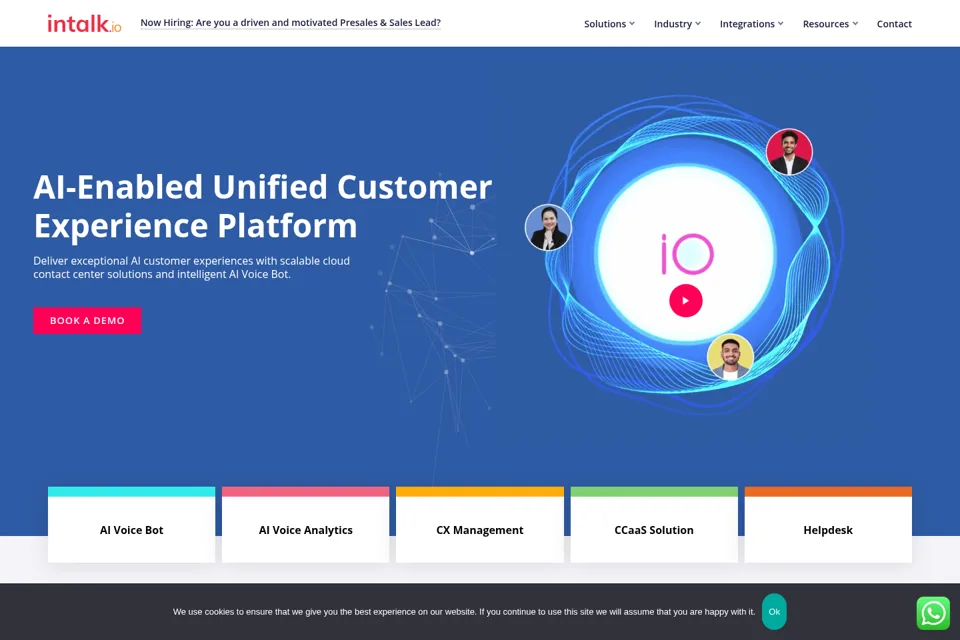Click the woman's avatar on the orb
Image resolution: width=960 pixels, height=640 pixels.
(548, 227)
